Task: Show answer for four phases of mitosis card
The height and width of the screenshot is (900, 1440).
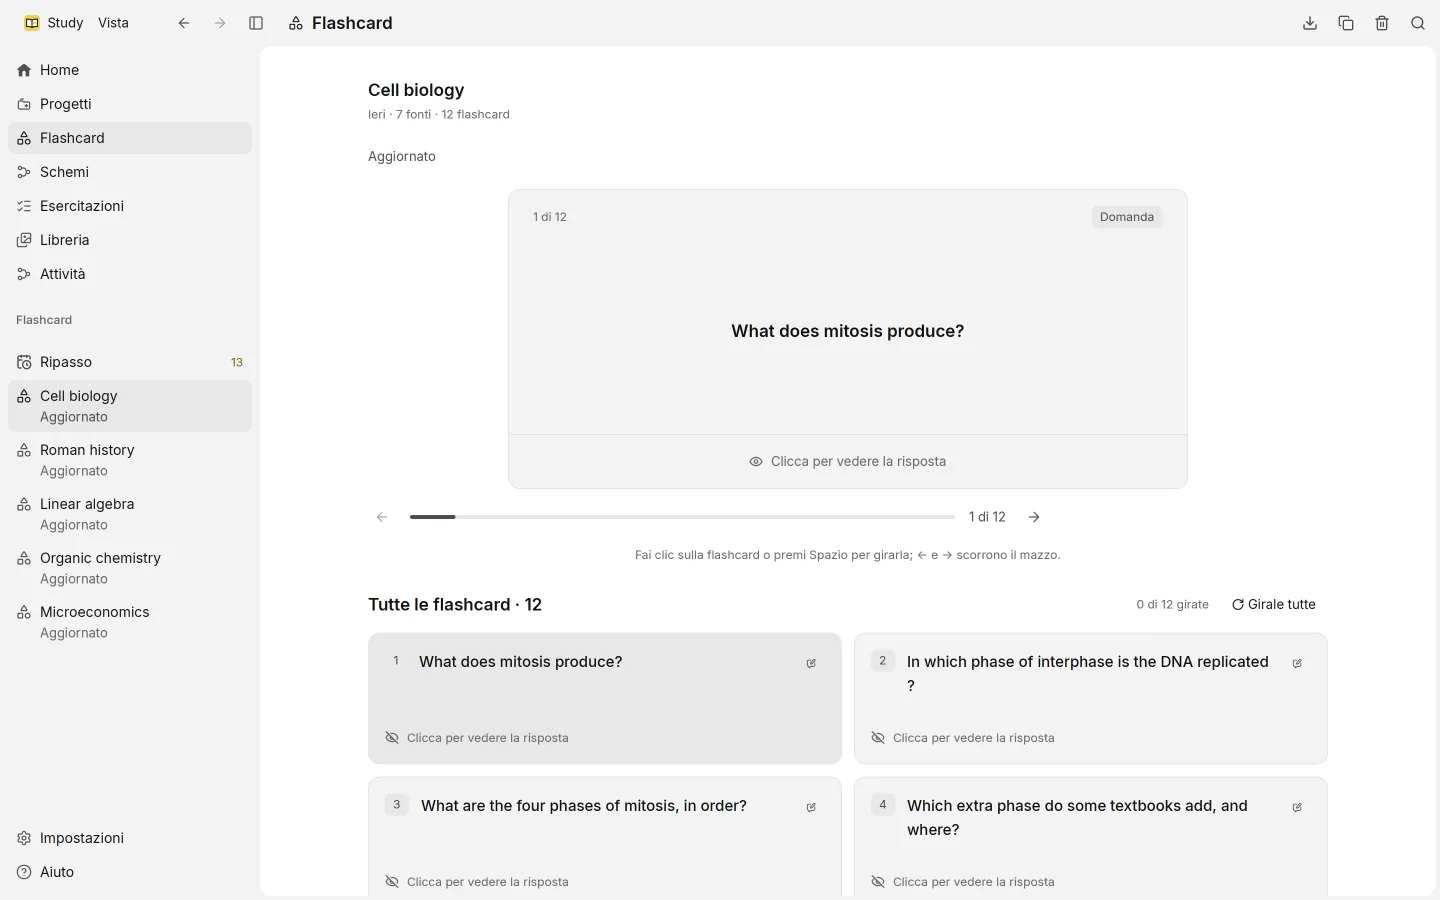Action: pyautogui.click(x=477, y=882)
